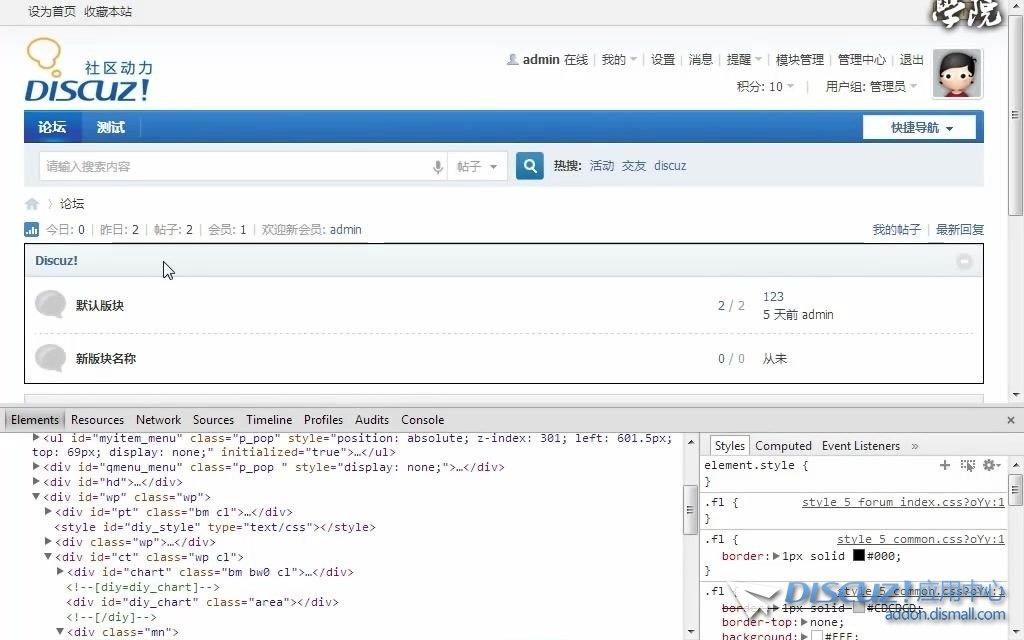Screen dimensions: 1024x640
Task: Click the 管理中心 admin center link
Action: pyautogui.click(x=862, y=60)
